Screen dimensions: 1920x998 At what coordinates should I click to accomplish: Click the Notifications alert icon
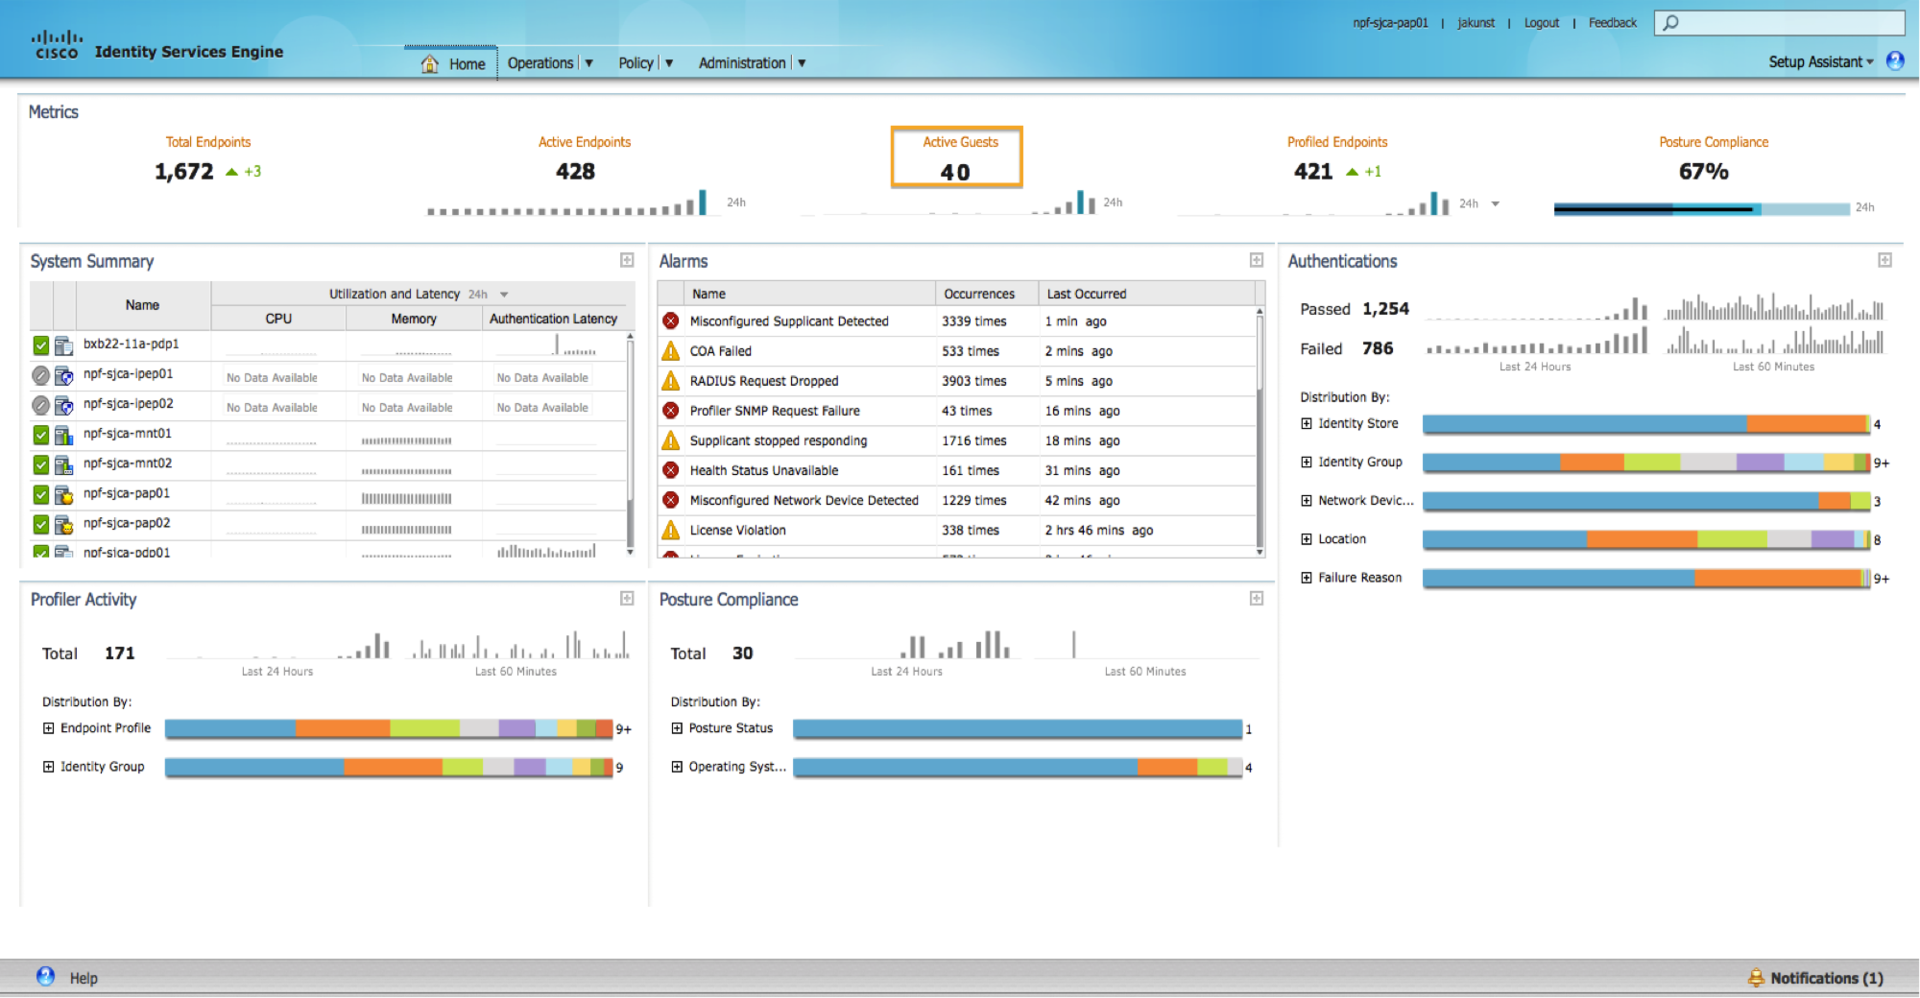[x=1756, y=977]
